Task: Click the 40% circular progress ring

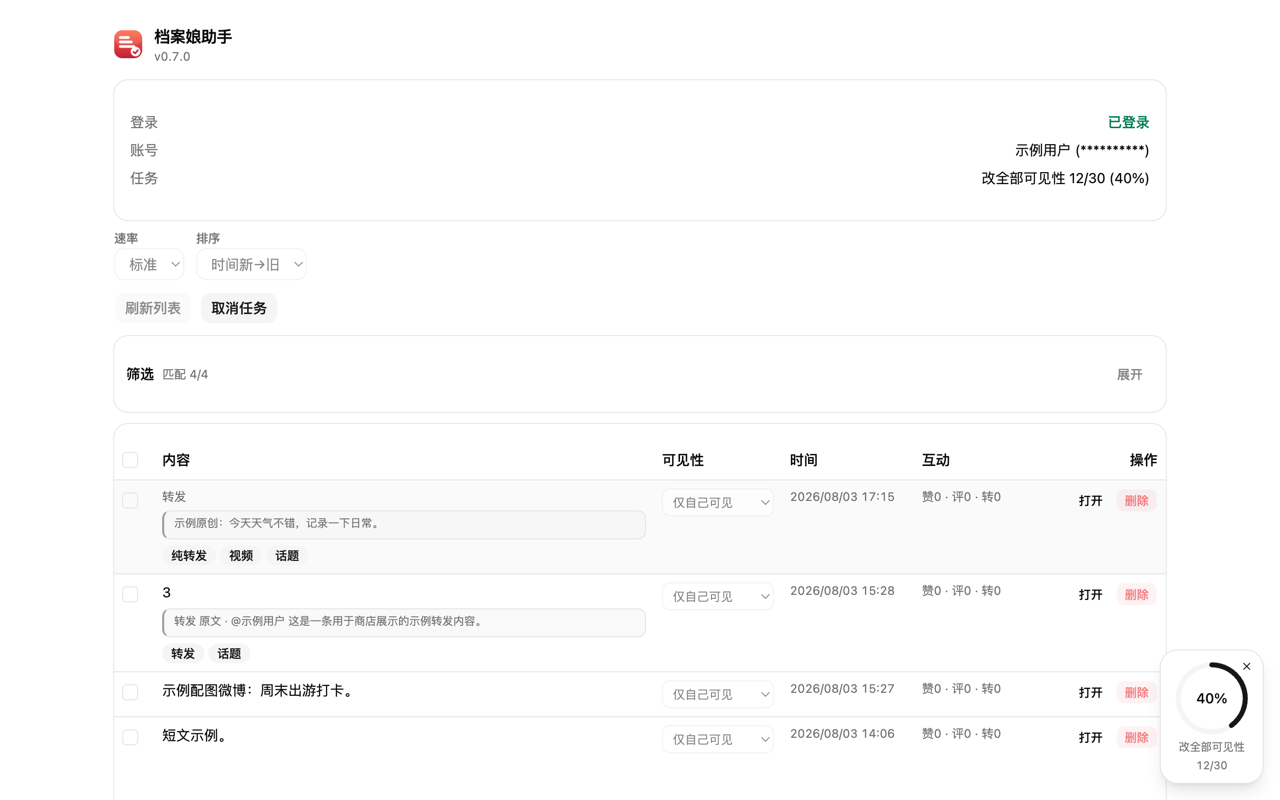Action: (1212, 698)
